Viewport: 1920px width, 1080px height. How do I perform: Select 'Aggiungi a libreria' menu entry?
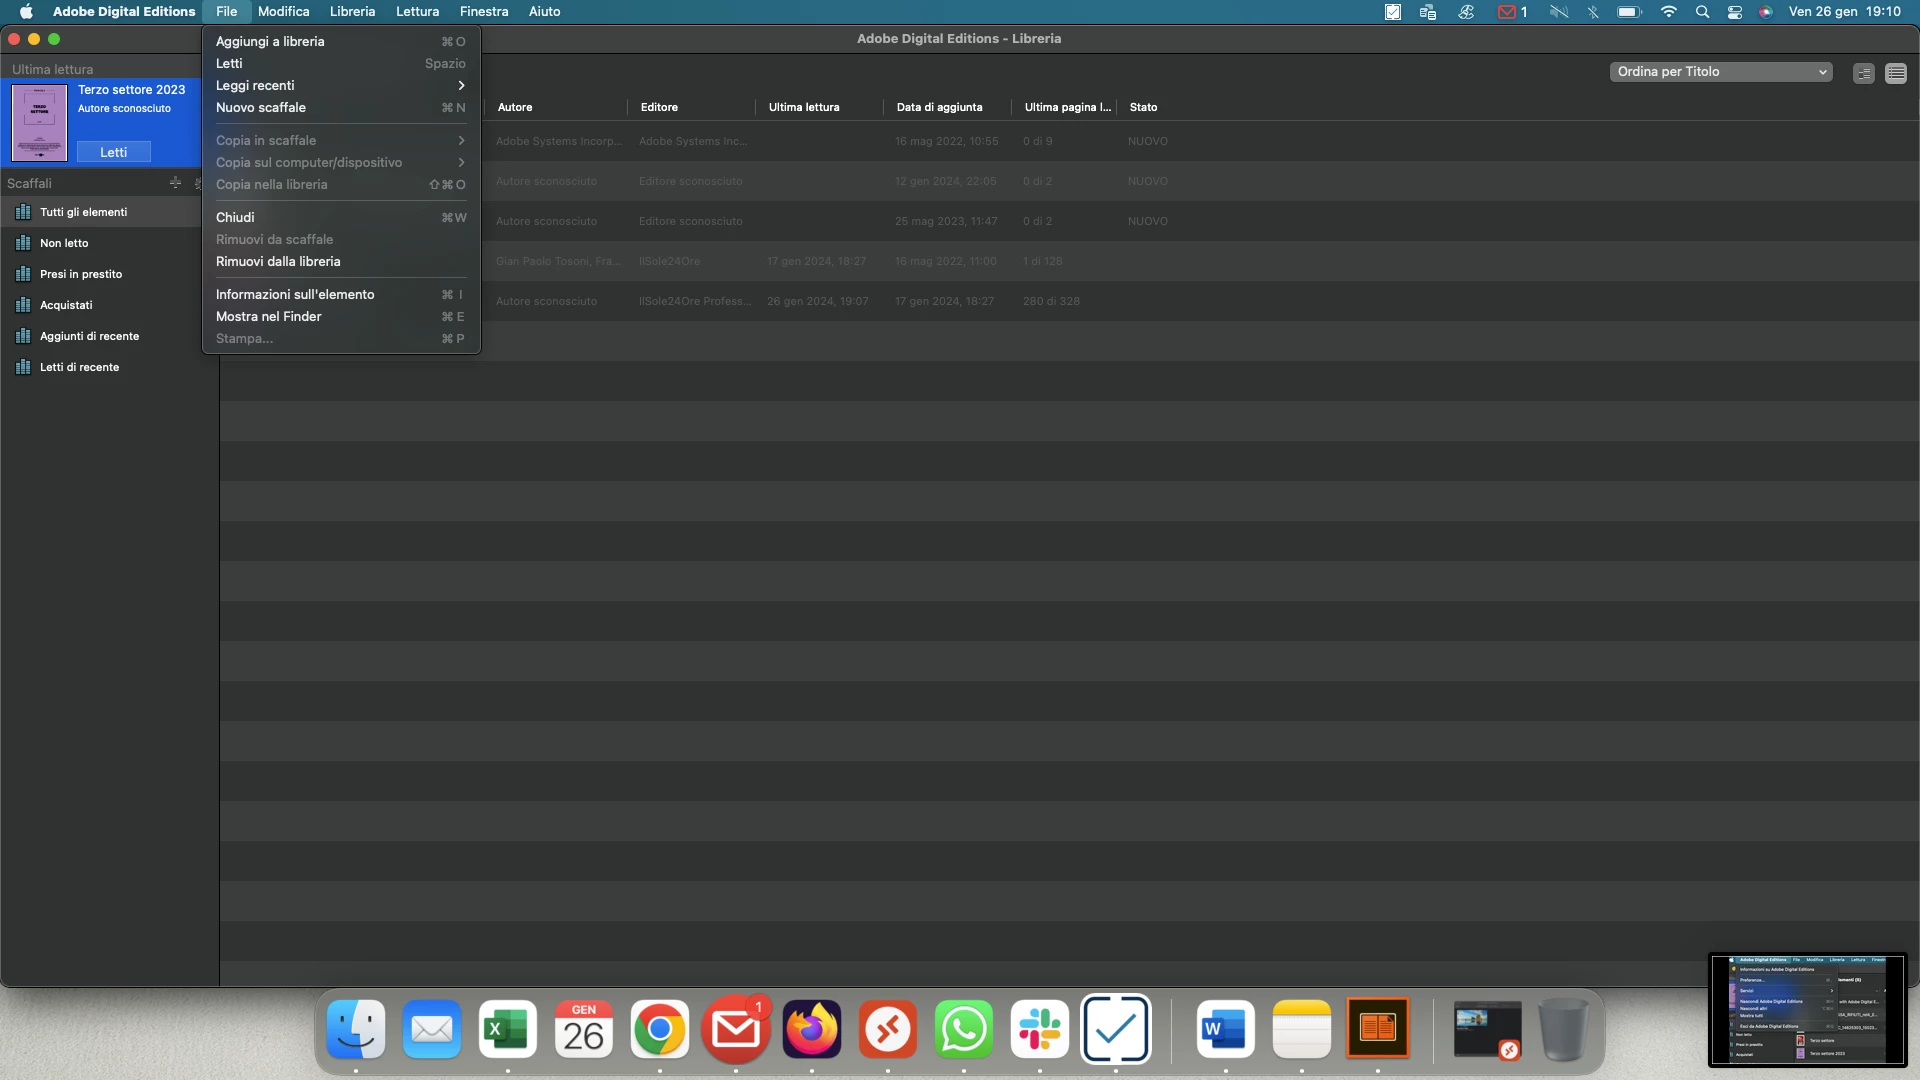[x=270, y=41]
